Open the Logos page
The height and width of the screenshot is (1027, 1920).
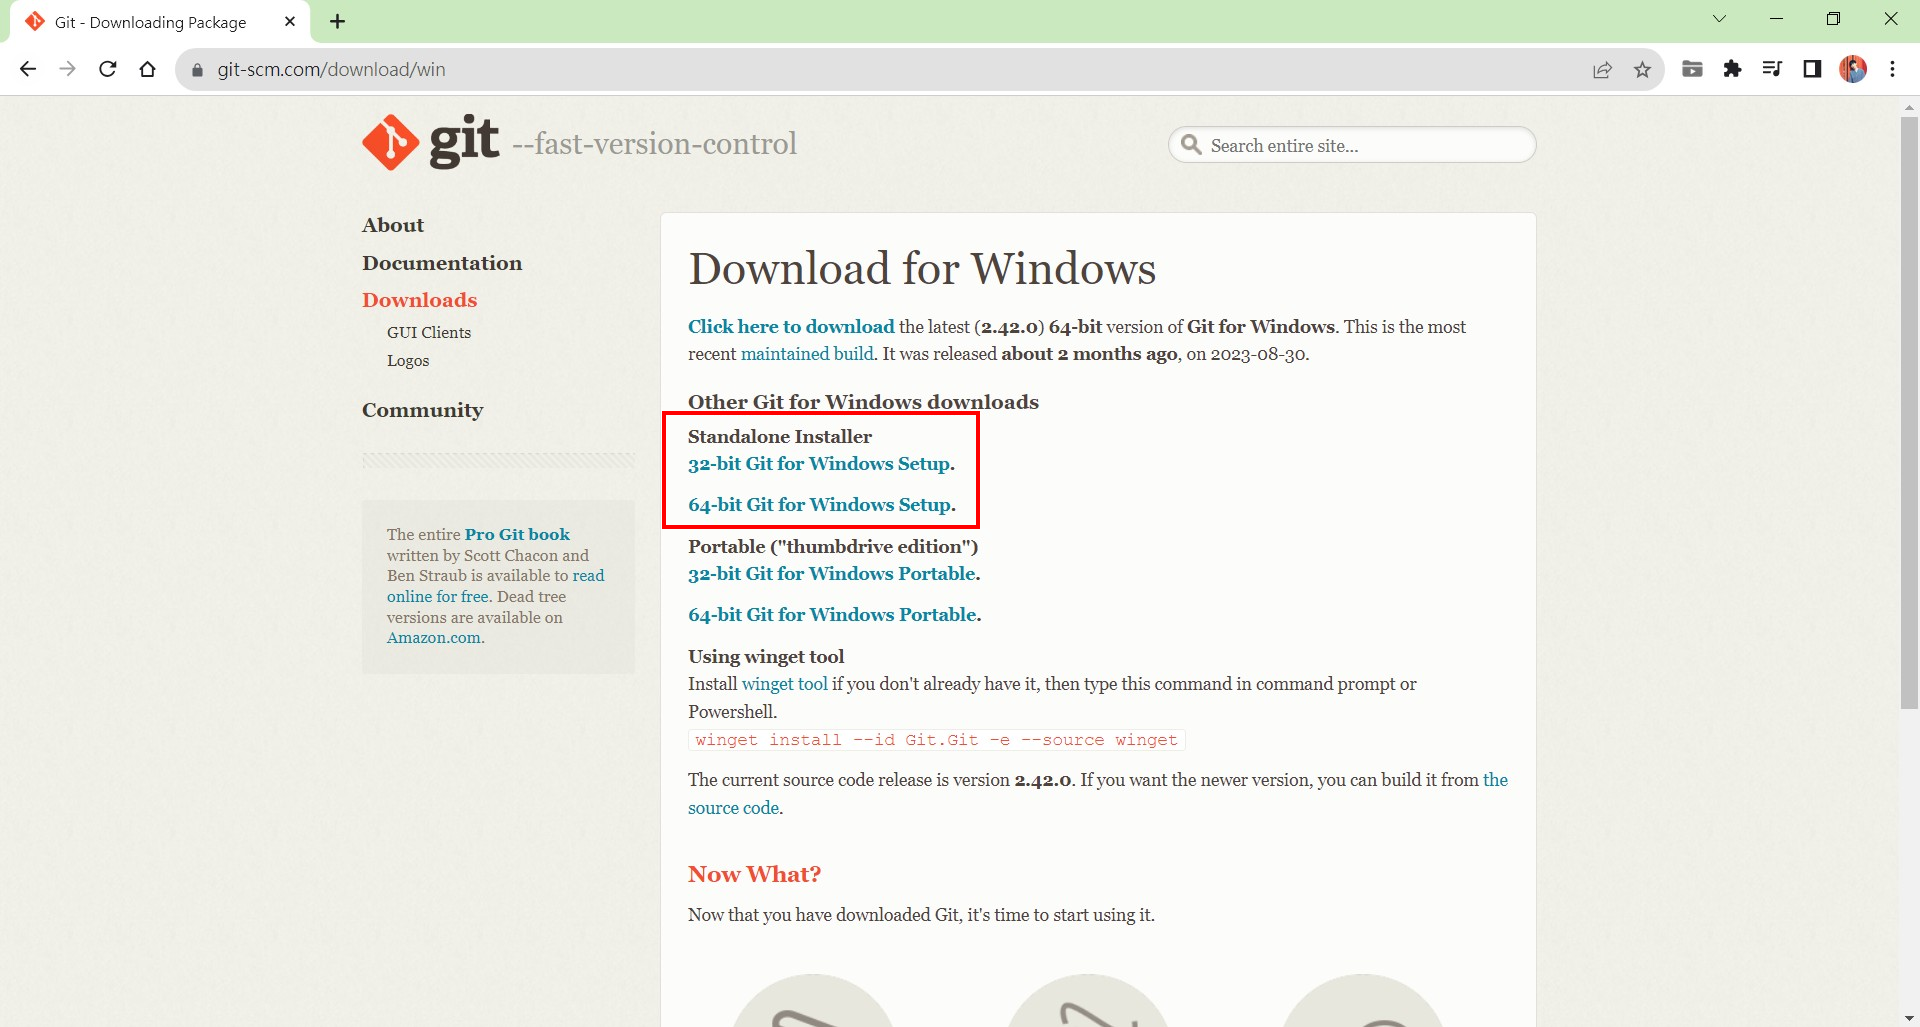coord(408,360)
